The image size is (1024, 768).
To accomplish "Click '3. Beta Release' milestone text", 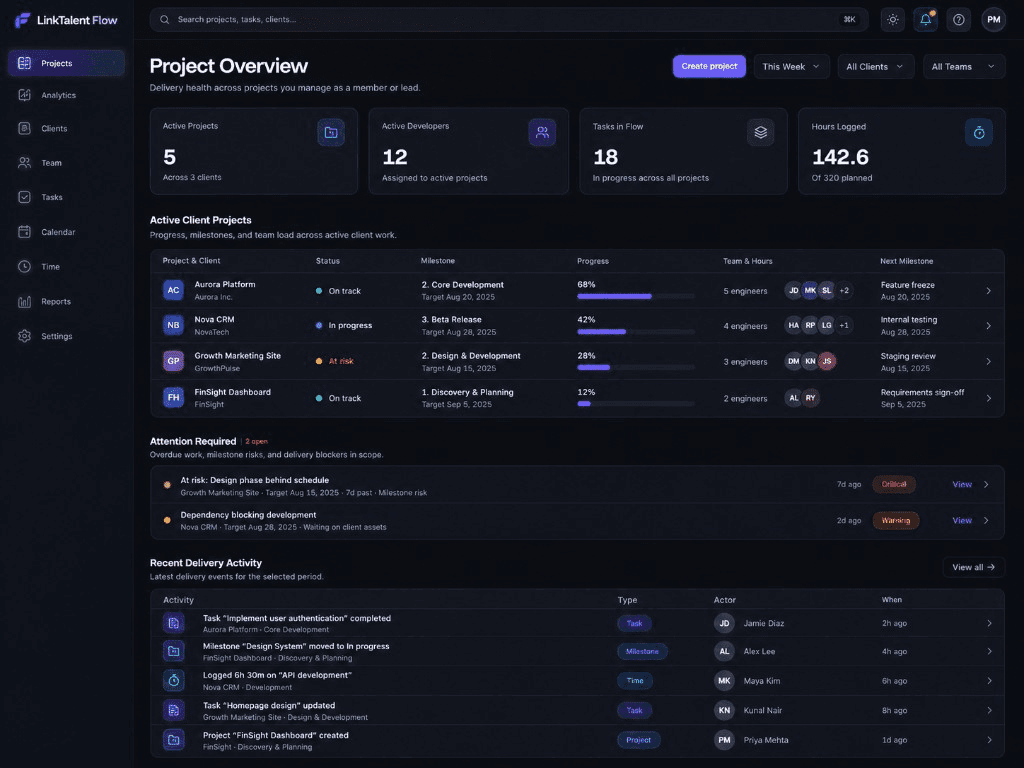I will pos(451,319).
